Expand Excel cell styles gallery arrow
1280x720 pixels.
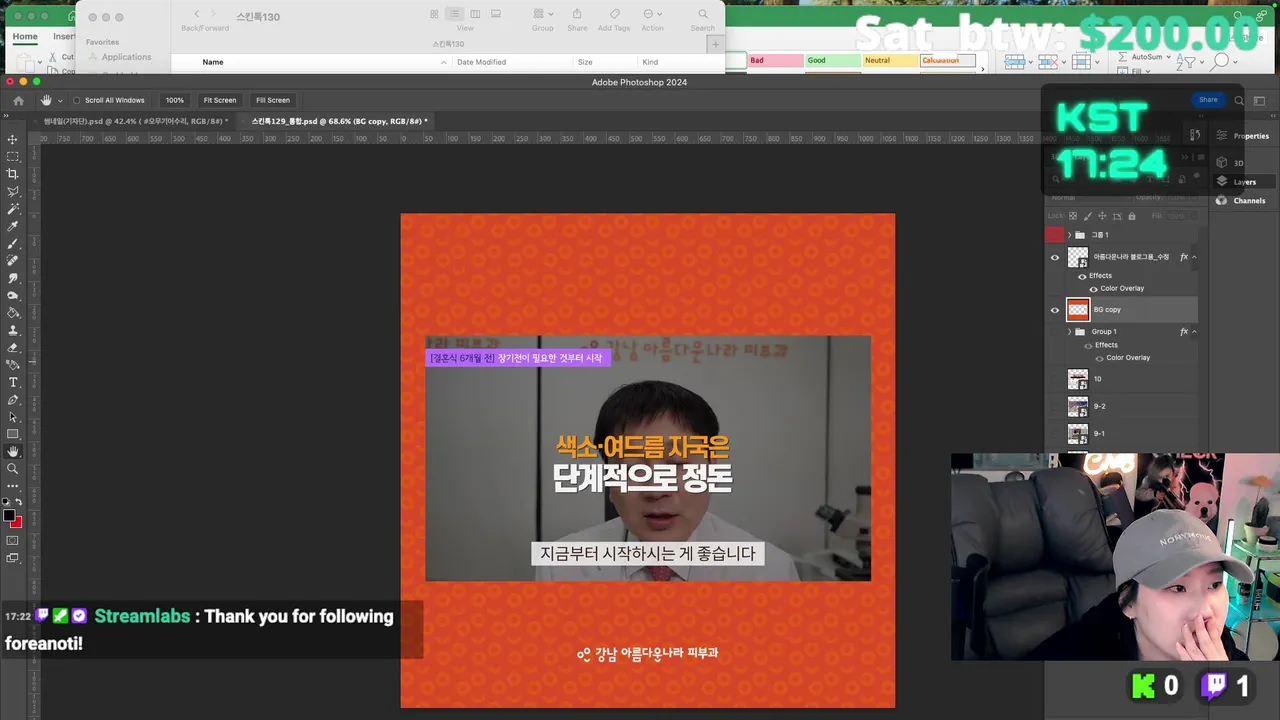point(983,69)
